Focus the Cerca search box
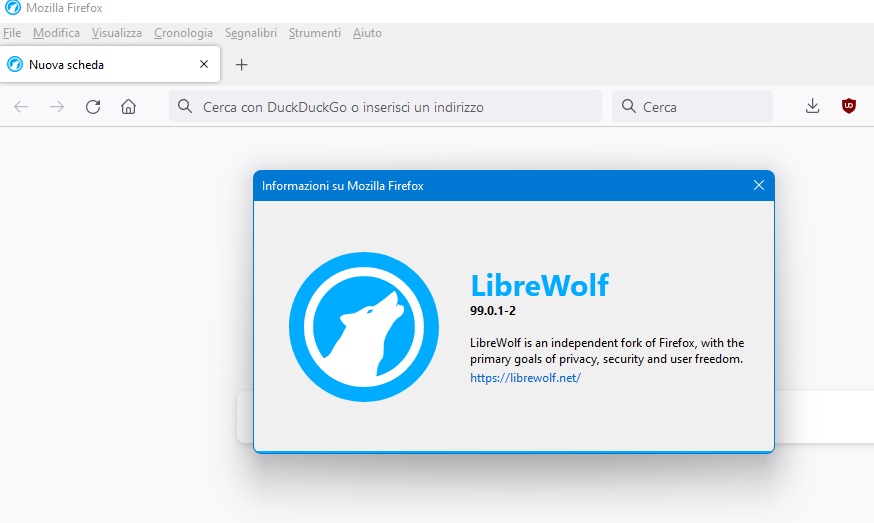 point(692,106)
